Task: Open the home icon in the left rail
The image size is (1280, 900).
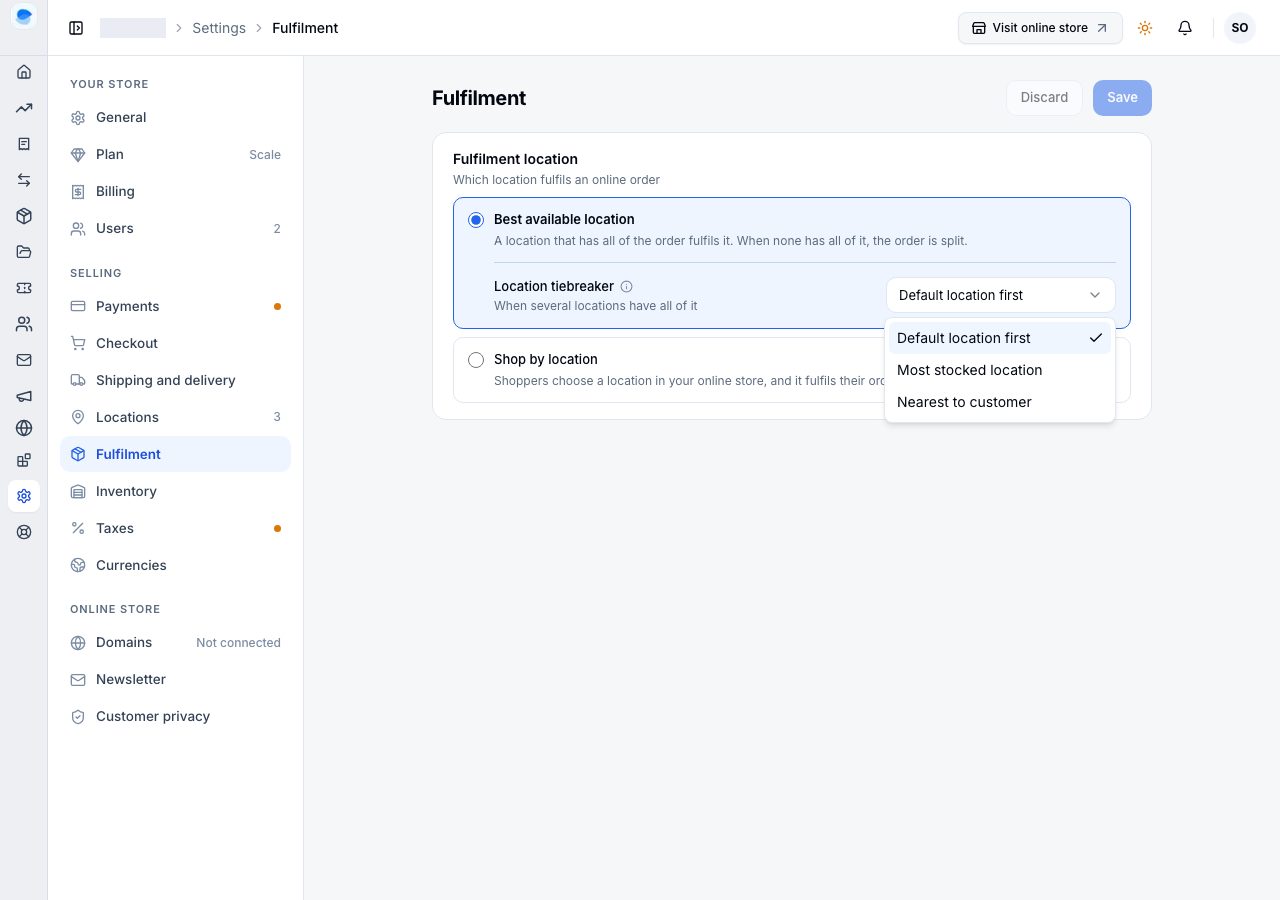Action: [24, 72]
